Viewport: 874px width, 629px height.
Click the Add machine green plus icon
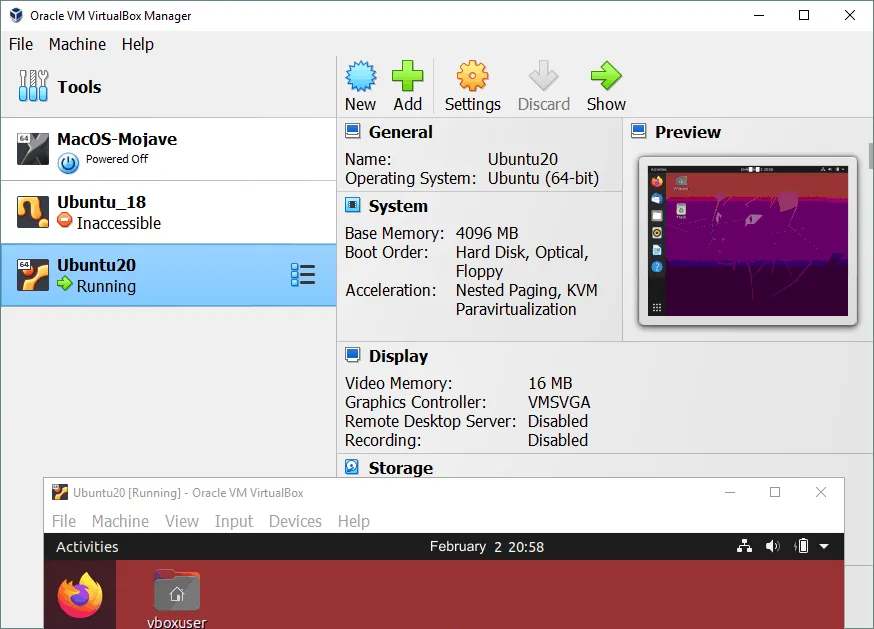[407, 77]
